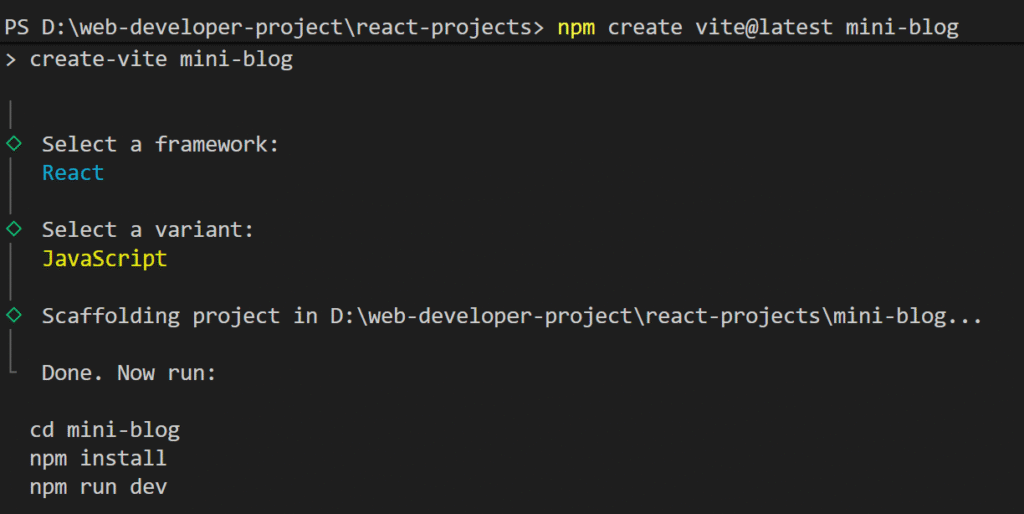Click the mini-blog argument on the prompt line
The width and height of the screenshot is (1024, 514).
tap(902, 28)
